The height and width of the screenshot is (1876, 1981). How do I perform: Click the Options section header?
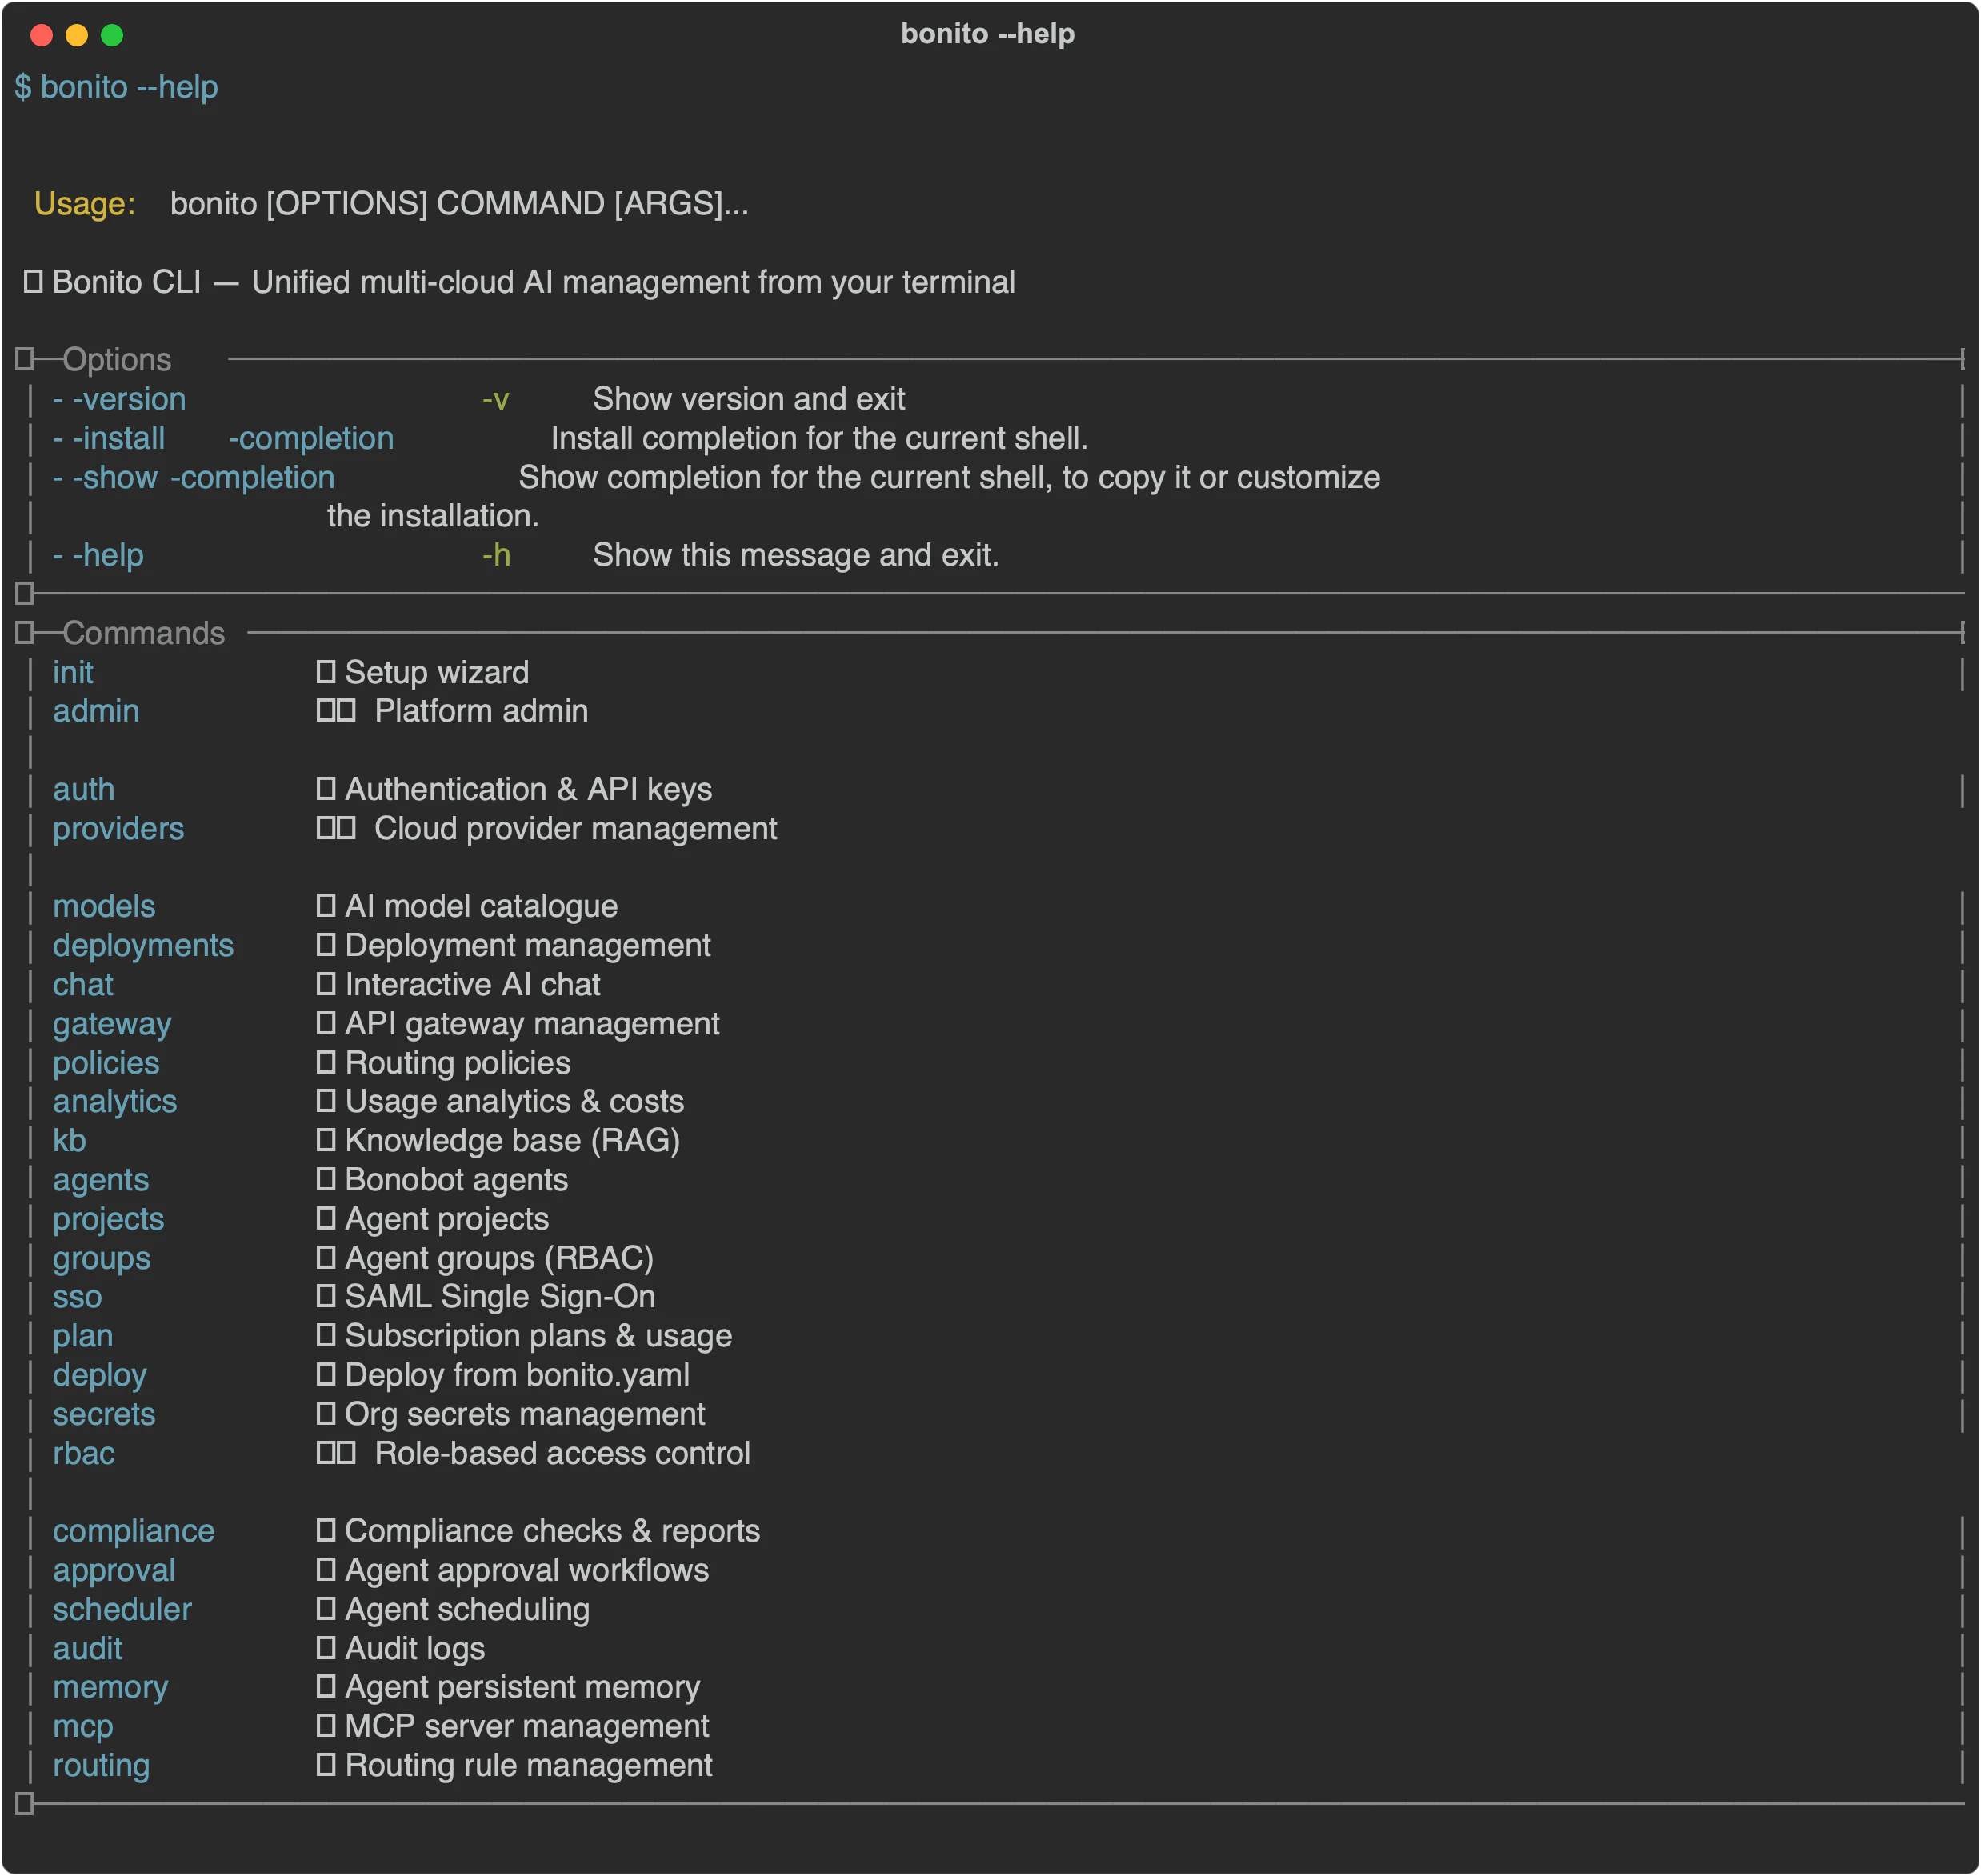(117, 360)
